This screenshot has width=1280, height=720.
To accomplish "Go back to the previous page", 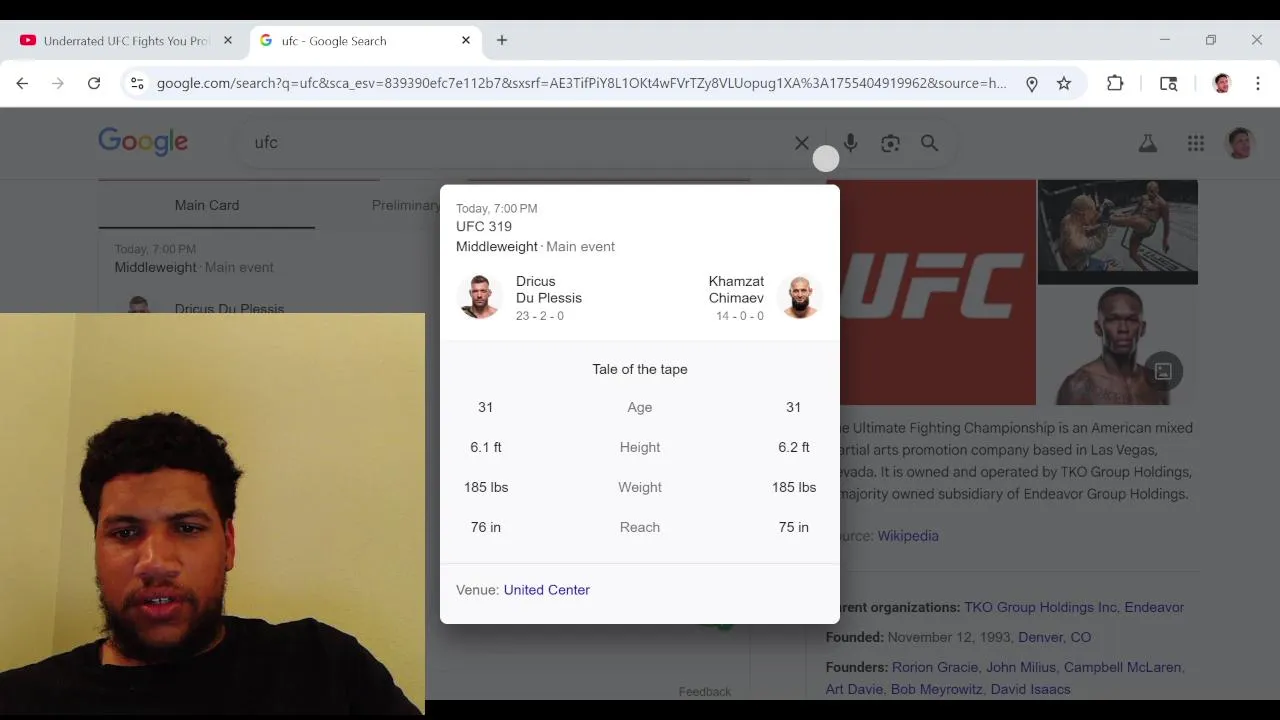I will (x=22, y=84).
